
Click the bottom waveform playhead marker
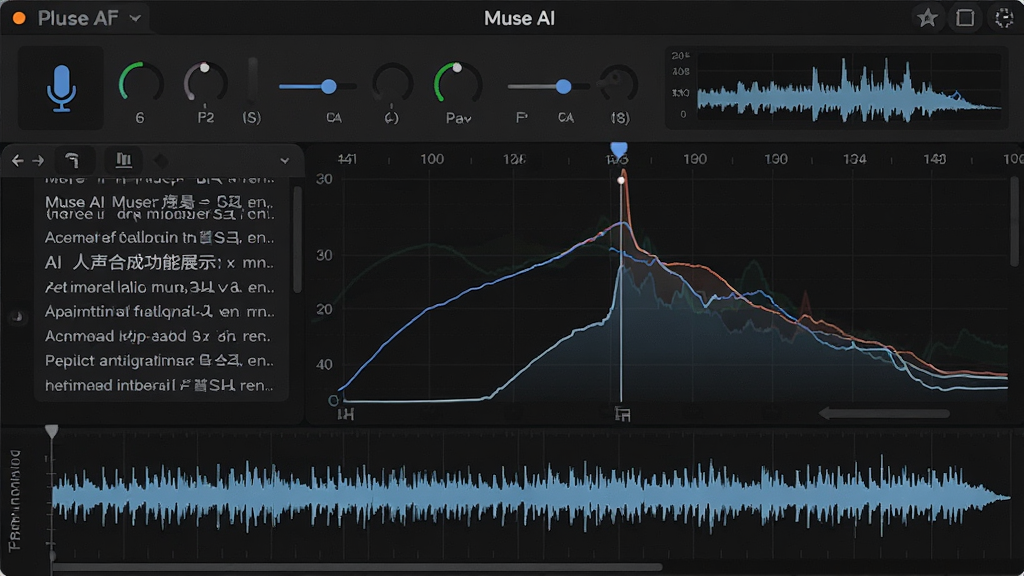(52, 430)
